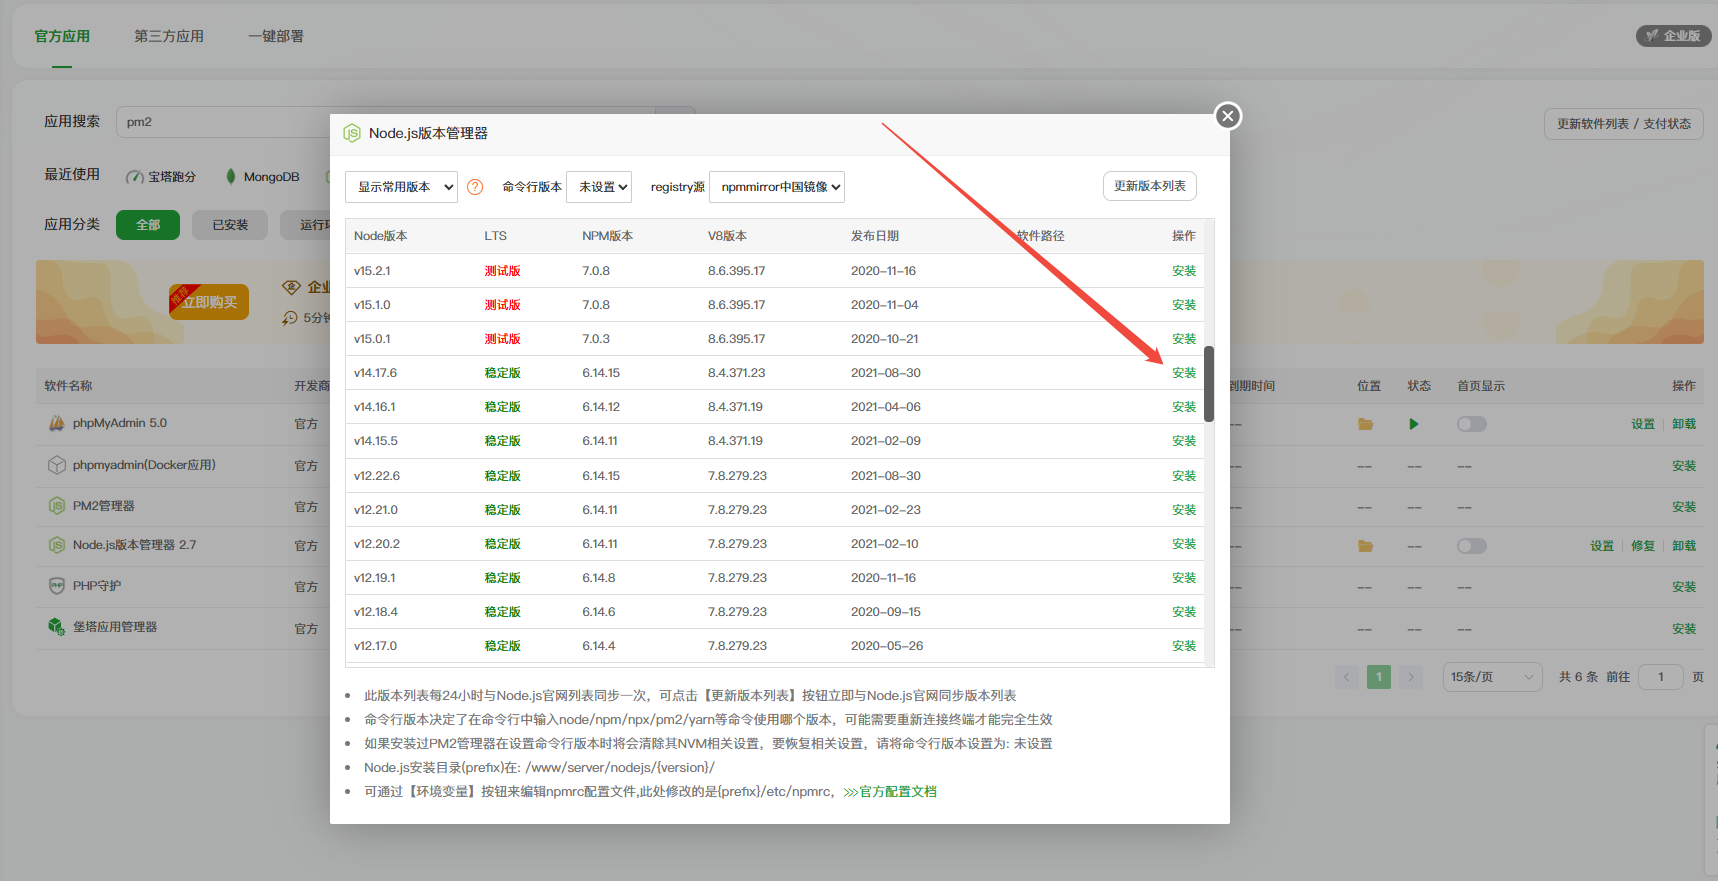Switch to the 第三方应用 tab
Image resolution: width=1718 pixels, height=881 pixels.
[169, 36]
